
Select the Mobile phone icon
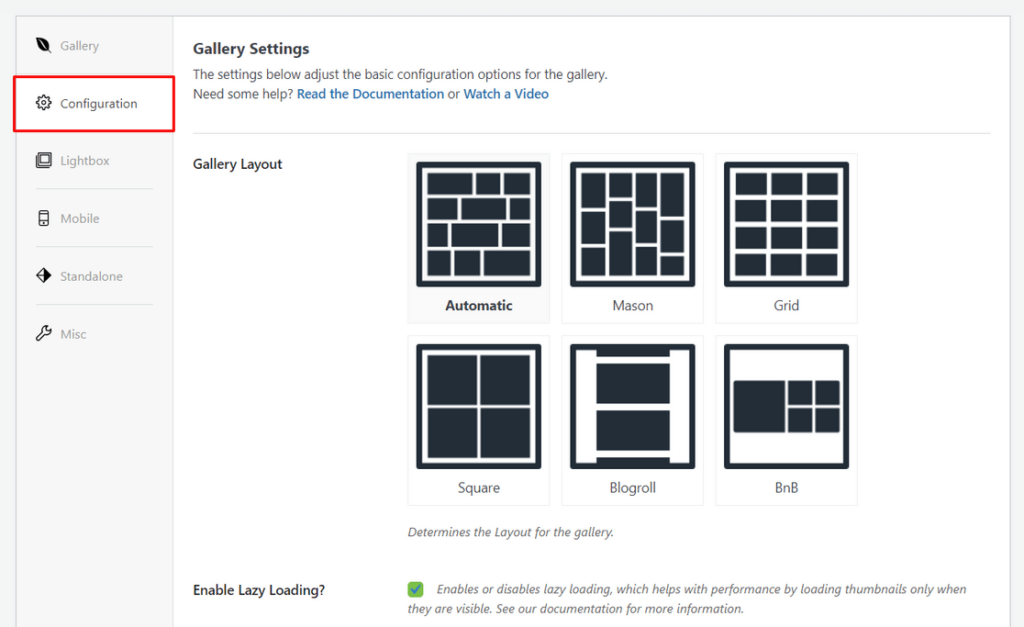(x=42, y=218)
